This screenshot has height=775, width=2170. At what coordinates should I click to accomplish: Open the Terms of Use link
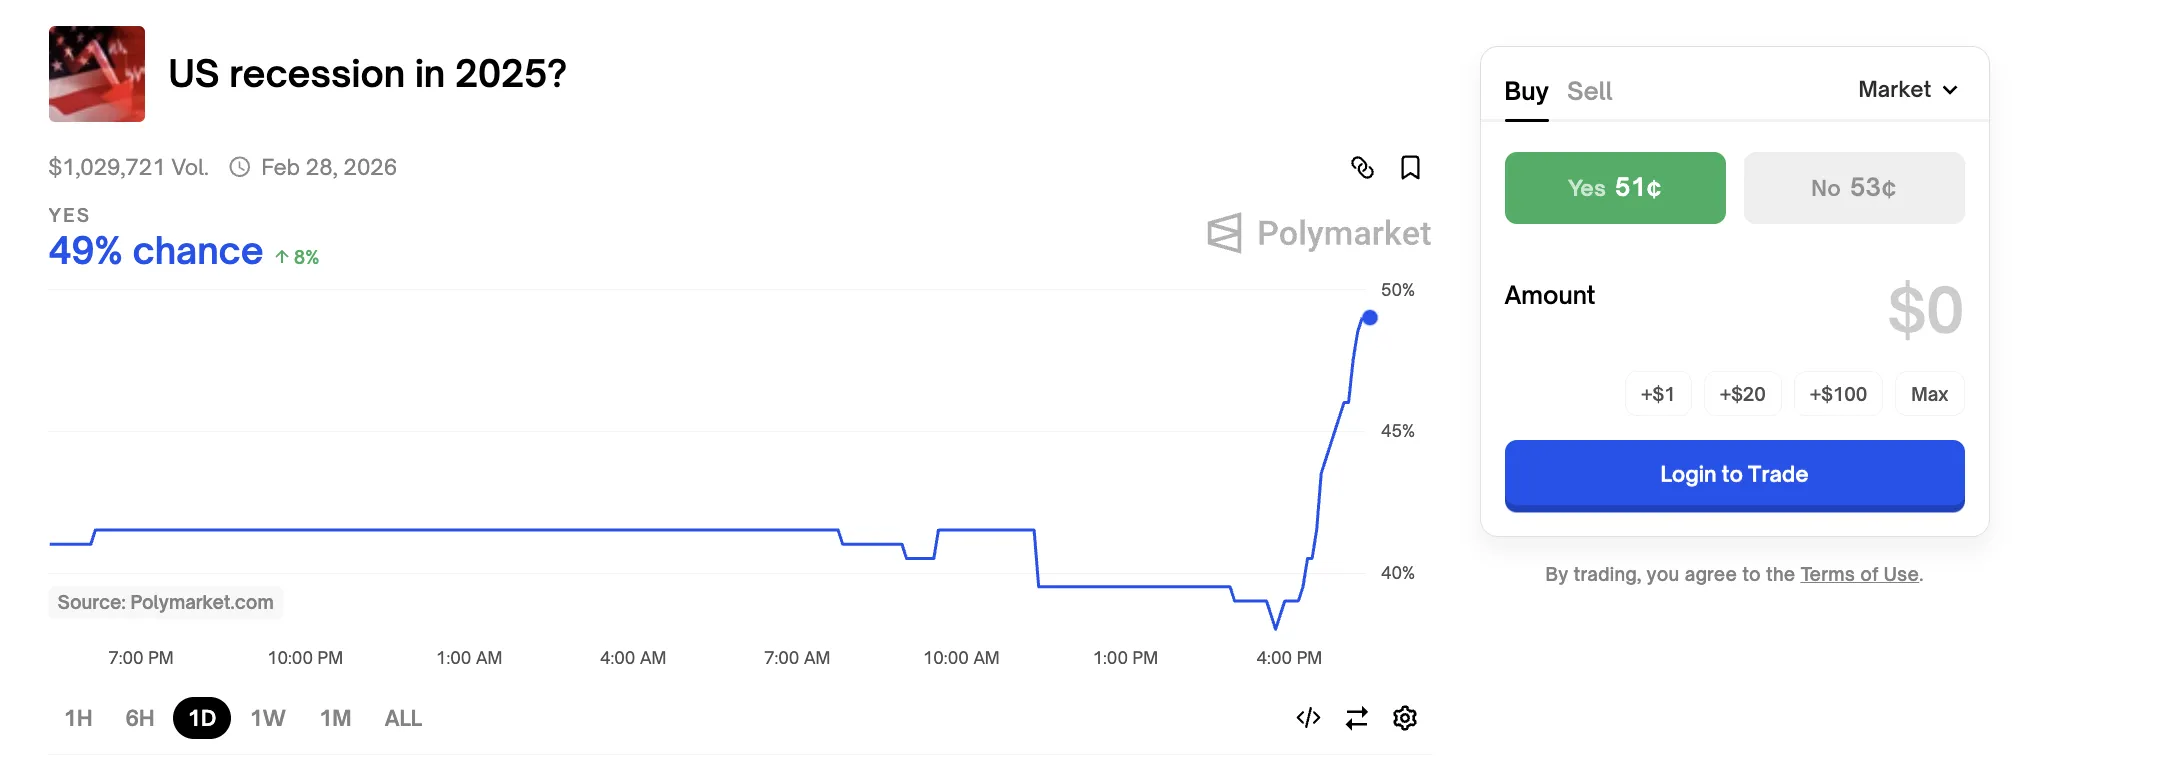(1859, 574)
